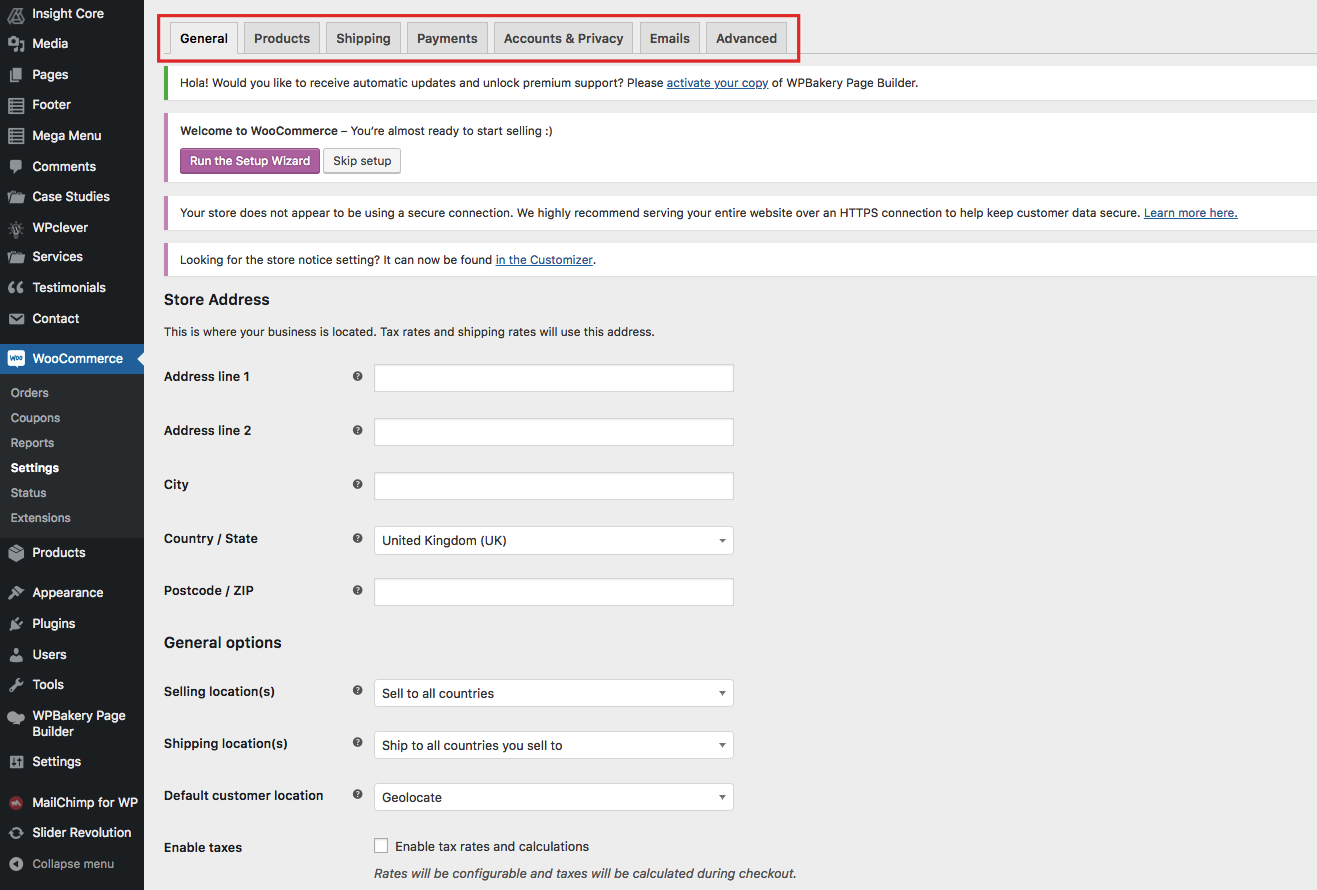Open Status under WooCommerce
The image size is (1317, 890).
[28, 493]
